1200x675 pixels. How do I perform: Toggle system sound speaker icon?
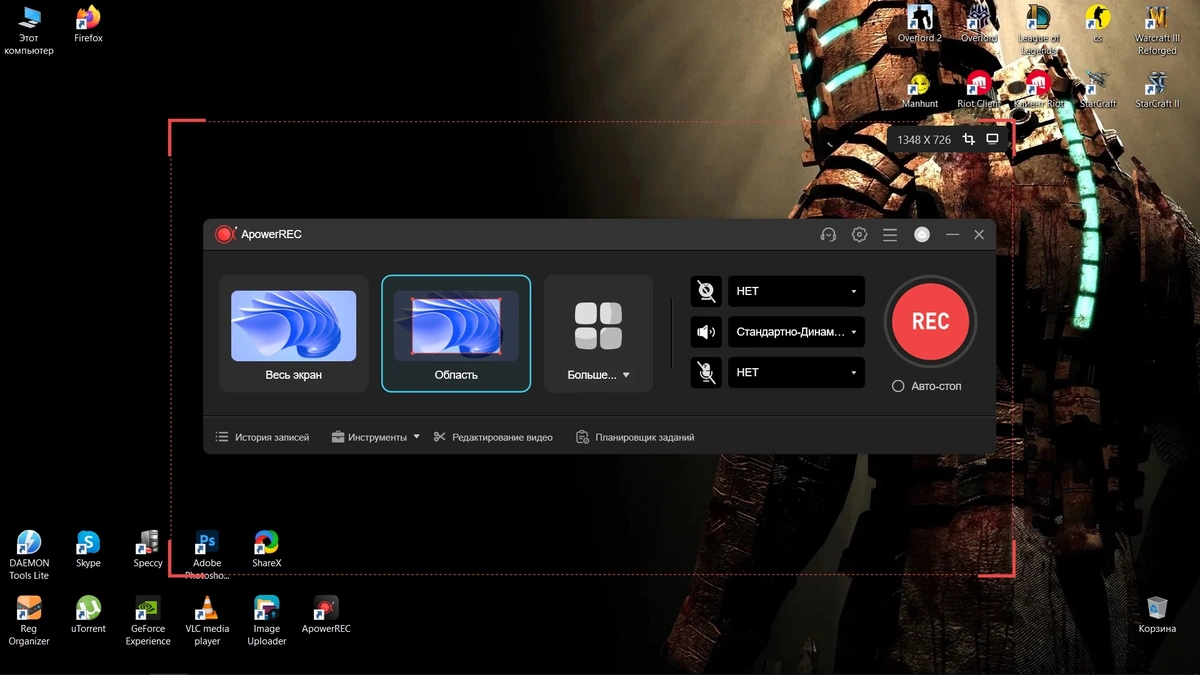706,332
